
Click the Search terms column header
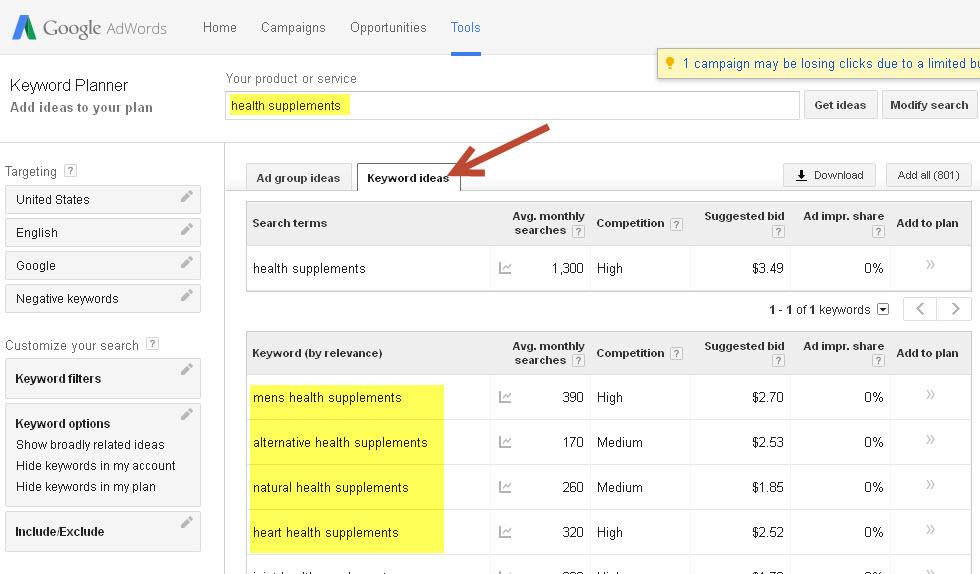(289, 223)
